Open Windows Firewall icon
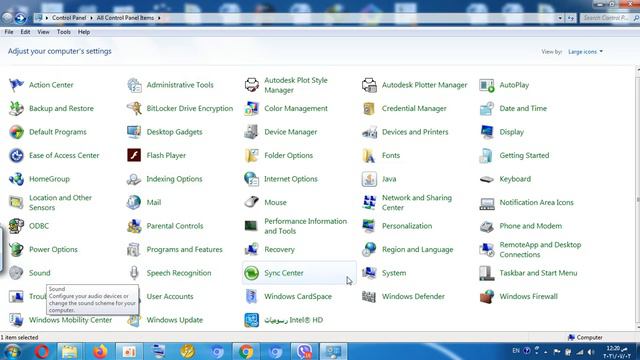The height and width of the screenshot is (360, 640). 487,297
